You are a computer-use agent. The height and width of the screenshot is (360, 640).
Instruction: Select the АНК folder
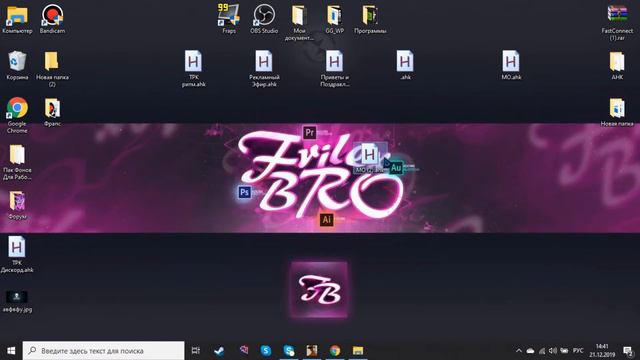click(x=617, y=65)
